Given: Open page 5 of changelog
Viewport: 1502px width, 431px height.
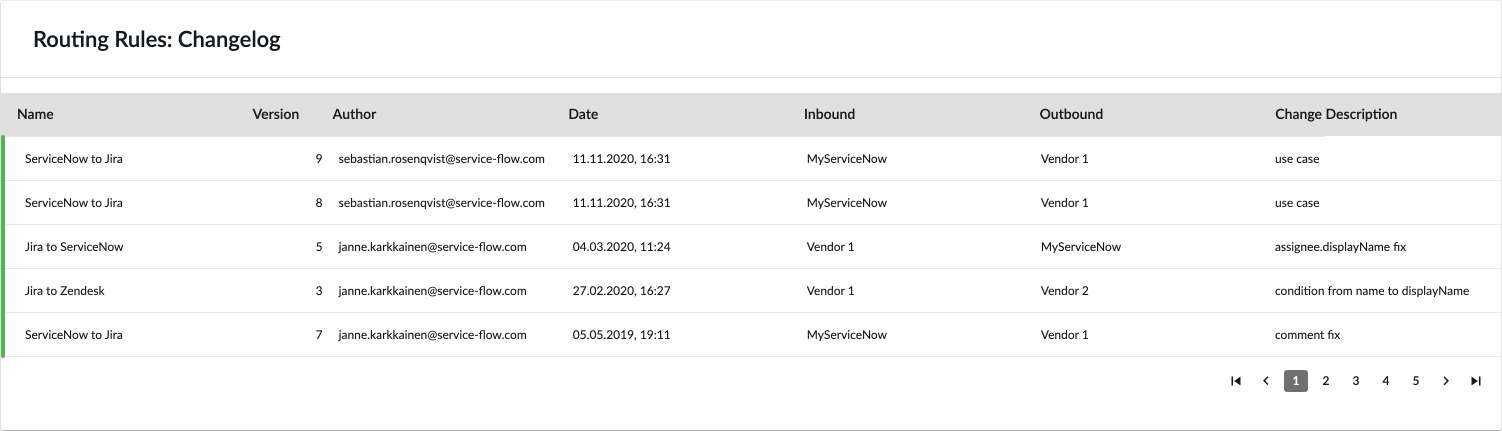Looking at the screenshot, I should 1416,381.
